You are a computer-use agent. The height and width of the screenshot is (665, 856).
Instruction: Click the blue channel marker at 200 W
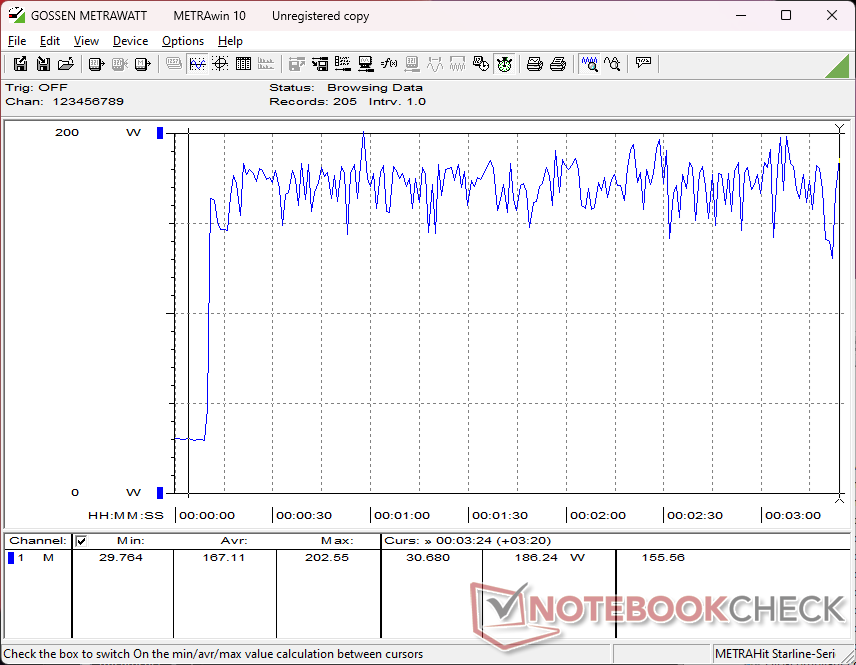point(160,133)
